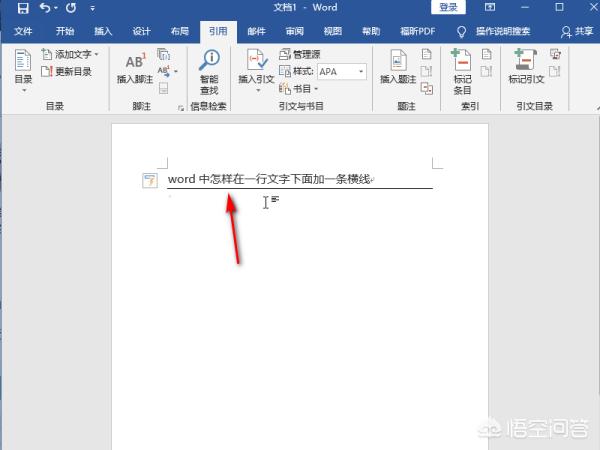Viewport: 600px width, 450px height.
Task: Open Ribbon Display Options icon
Action: (x=490, y=7)
